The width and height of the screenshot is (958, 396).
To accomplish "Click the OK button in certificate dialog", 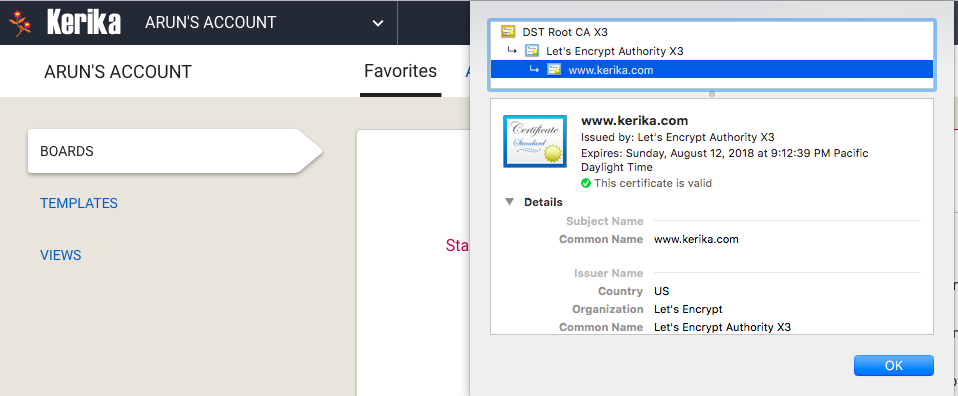I will point(893,365).
